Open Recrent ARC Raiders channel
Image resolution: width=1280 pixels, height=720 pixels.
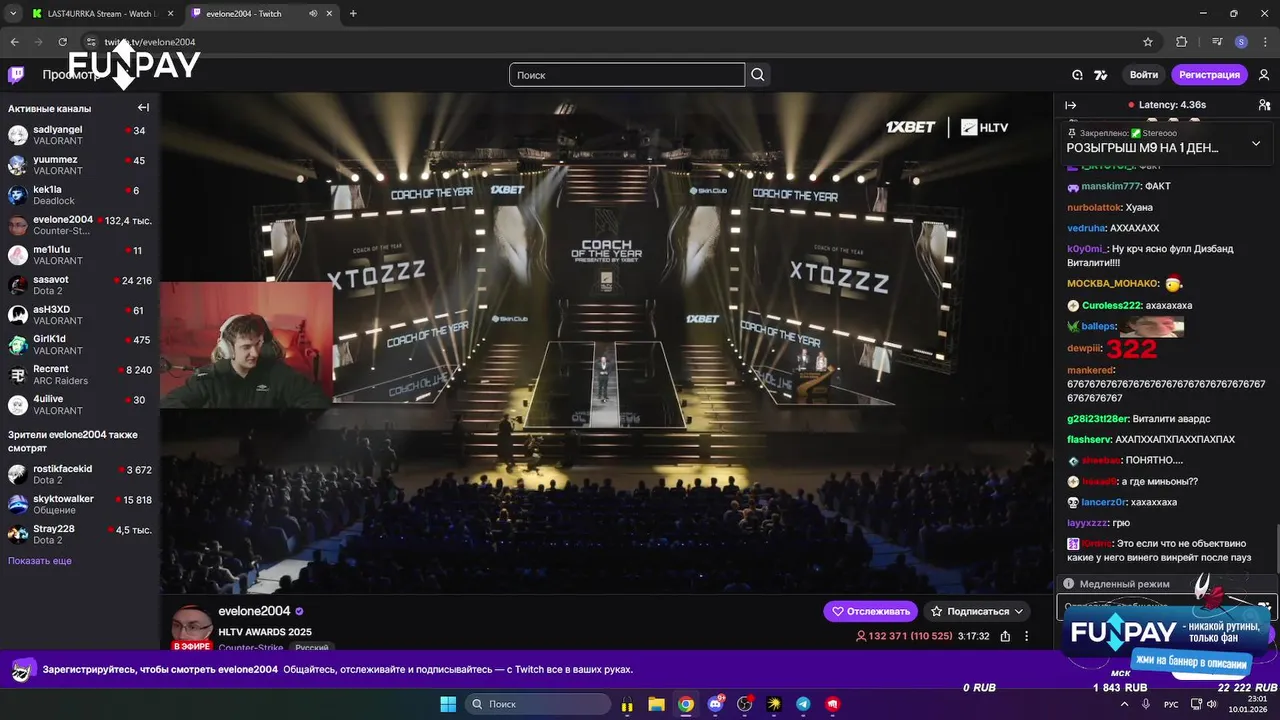(79, 375)
